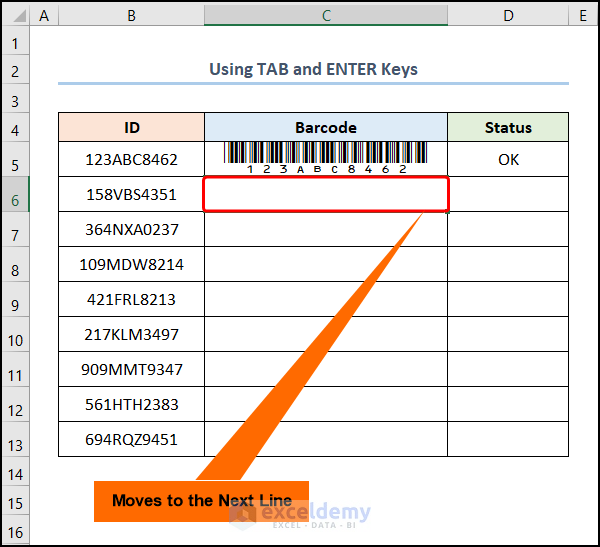Click the 'ID' header cell
This screenshot has width=600, height=547.
pos(131,127)
